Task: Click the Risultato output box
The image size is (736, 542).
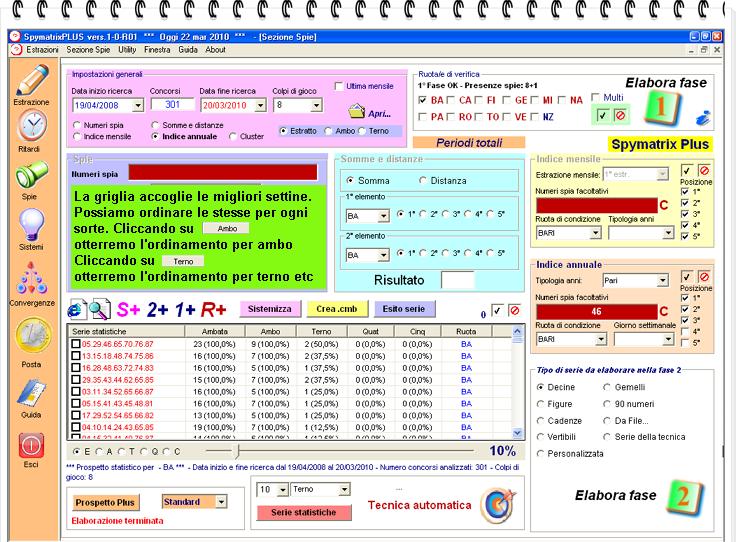Action: point(458,281)
